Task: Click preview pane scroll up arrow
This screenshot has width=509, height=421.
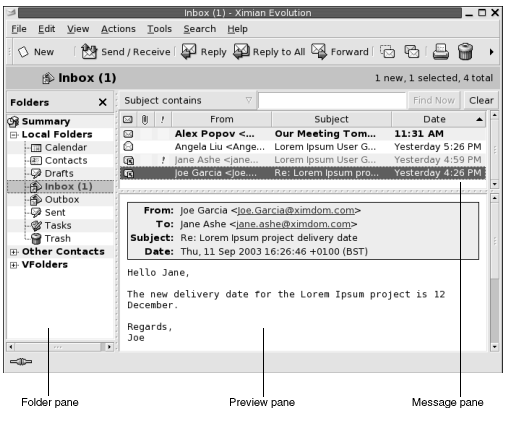Action: 495,198
